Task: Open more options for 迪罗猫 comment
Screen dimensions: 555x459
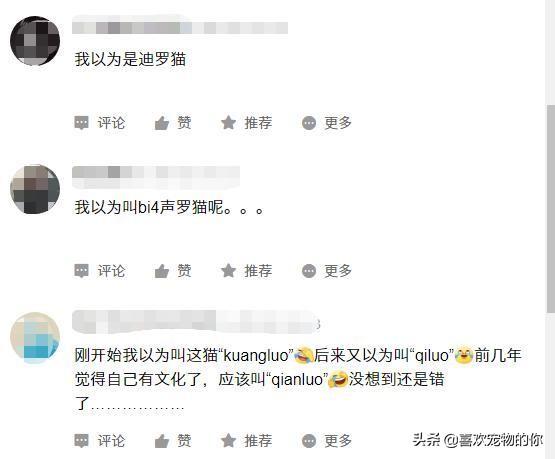Action: click(309, 123)
